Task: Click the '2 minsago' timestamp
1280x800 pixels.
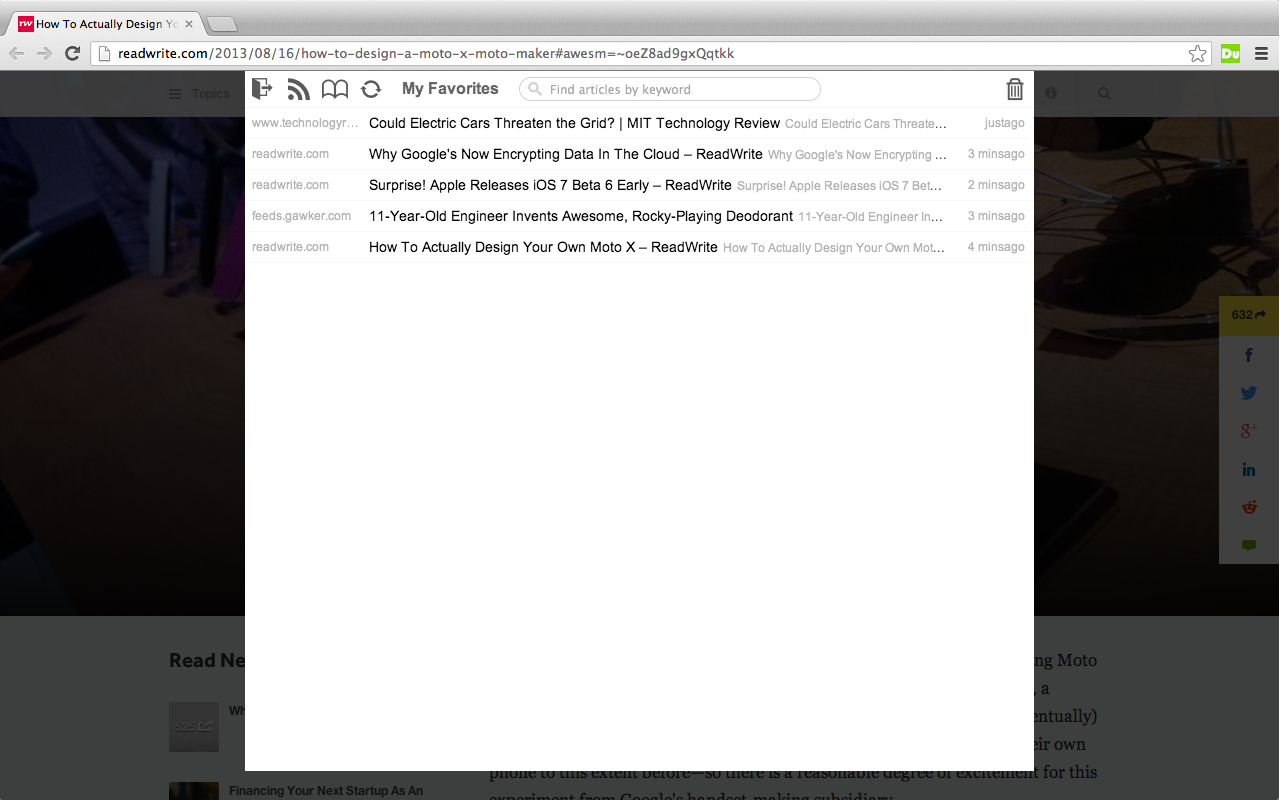Action: point(996,185)
